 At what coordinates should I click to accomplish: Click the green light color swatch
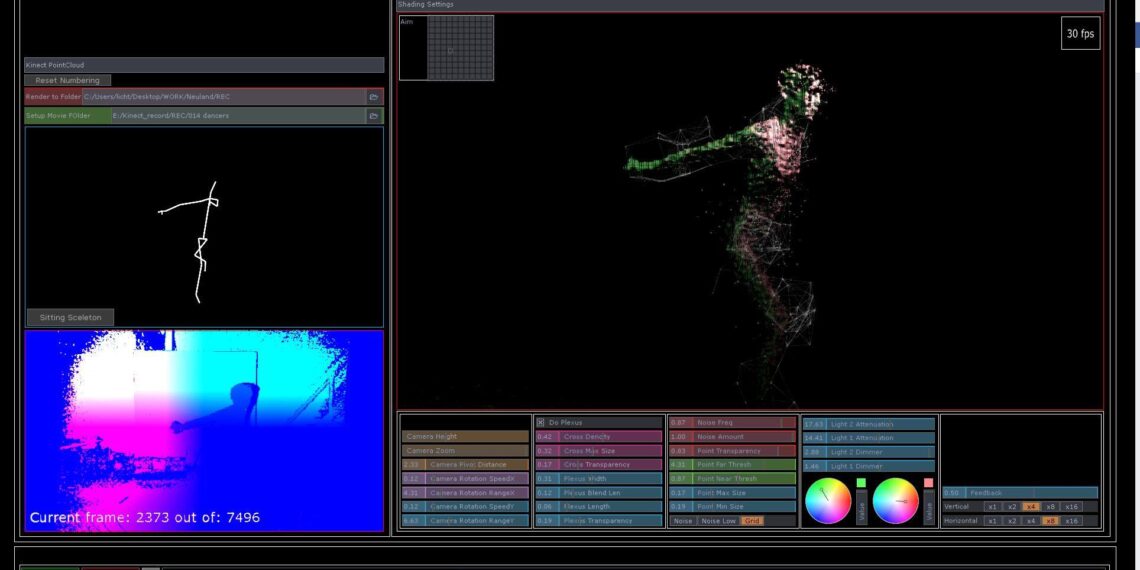[x=861, y=484]
